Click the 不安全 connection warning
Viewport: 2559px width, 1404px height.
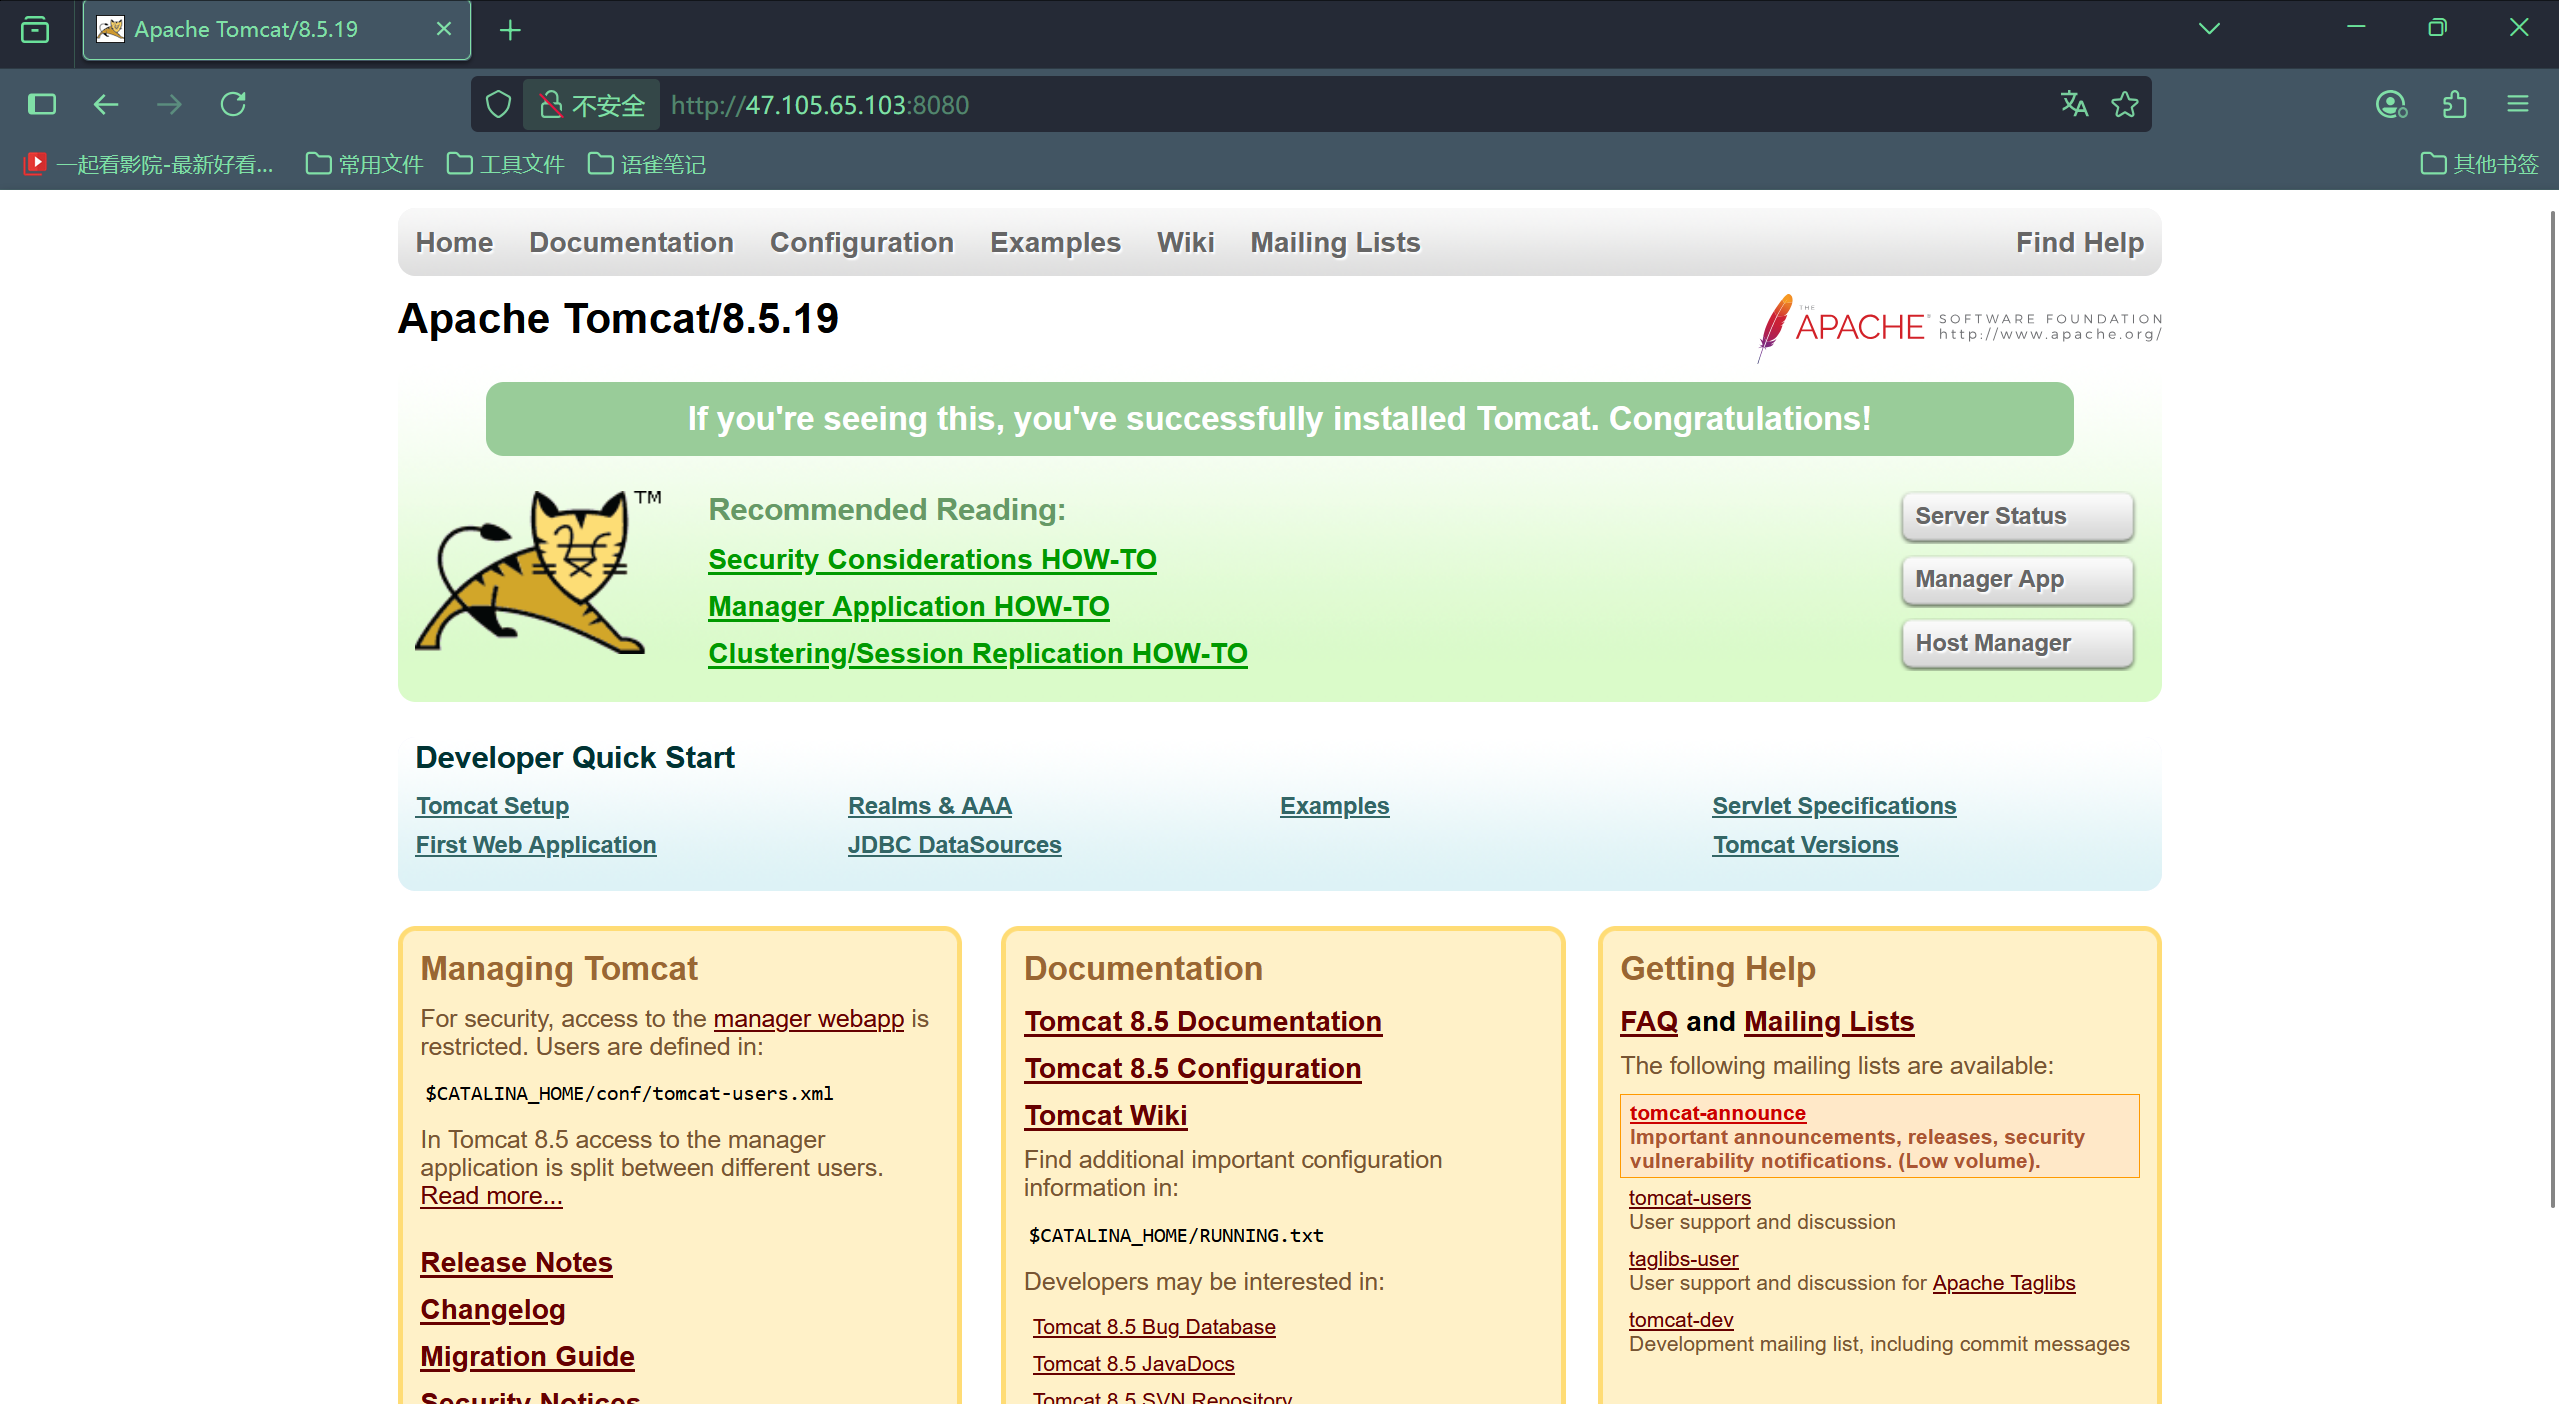[592, 105]
